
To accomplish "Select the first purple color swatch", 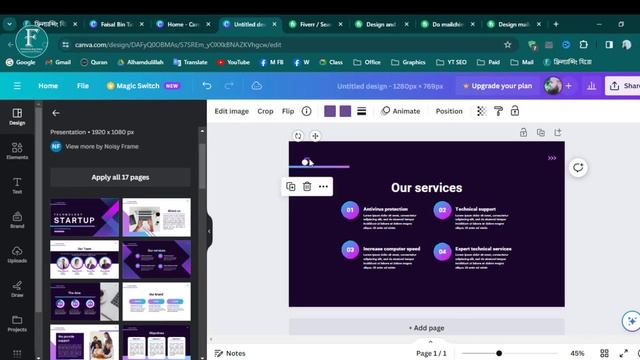I will tap(330, 111).
